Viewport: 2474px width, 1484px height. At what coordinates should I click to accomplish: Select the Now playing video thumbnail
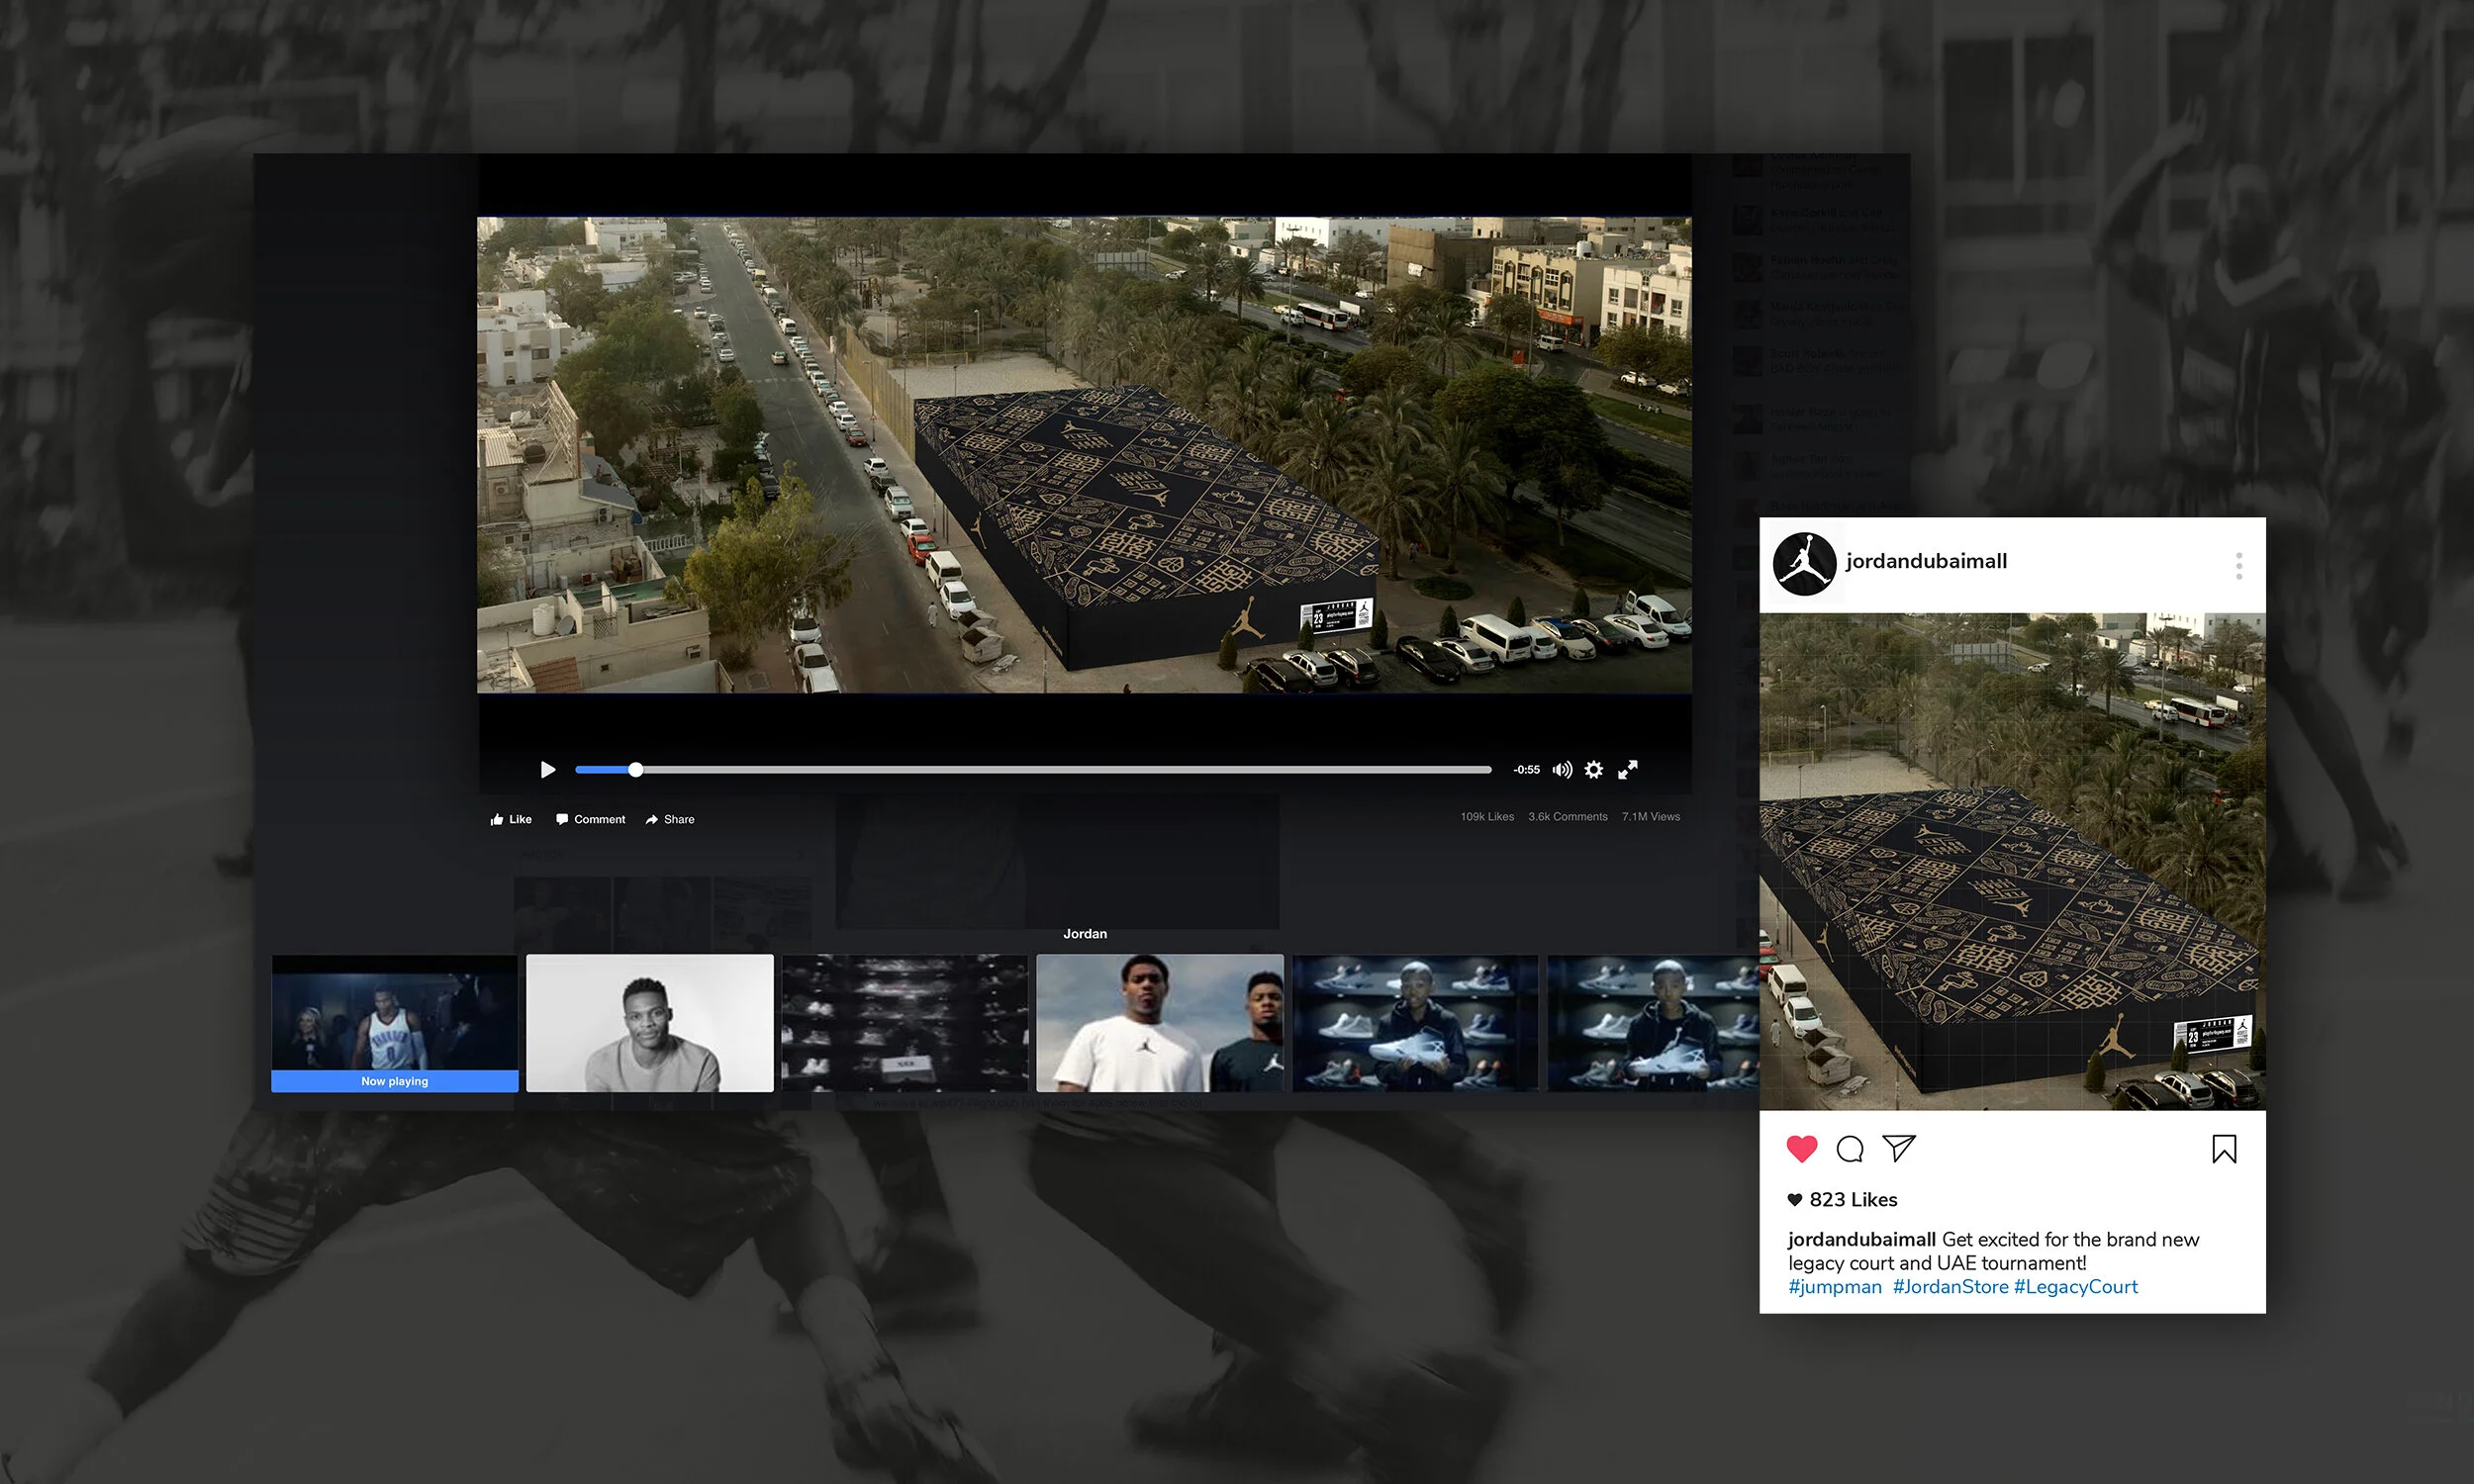point(395,1023)
